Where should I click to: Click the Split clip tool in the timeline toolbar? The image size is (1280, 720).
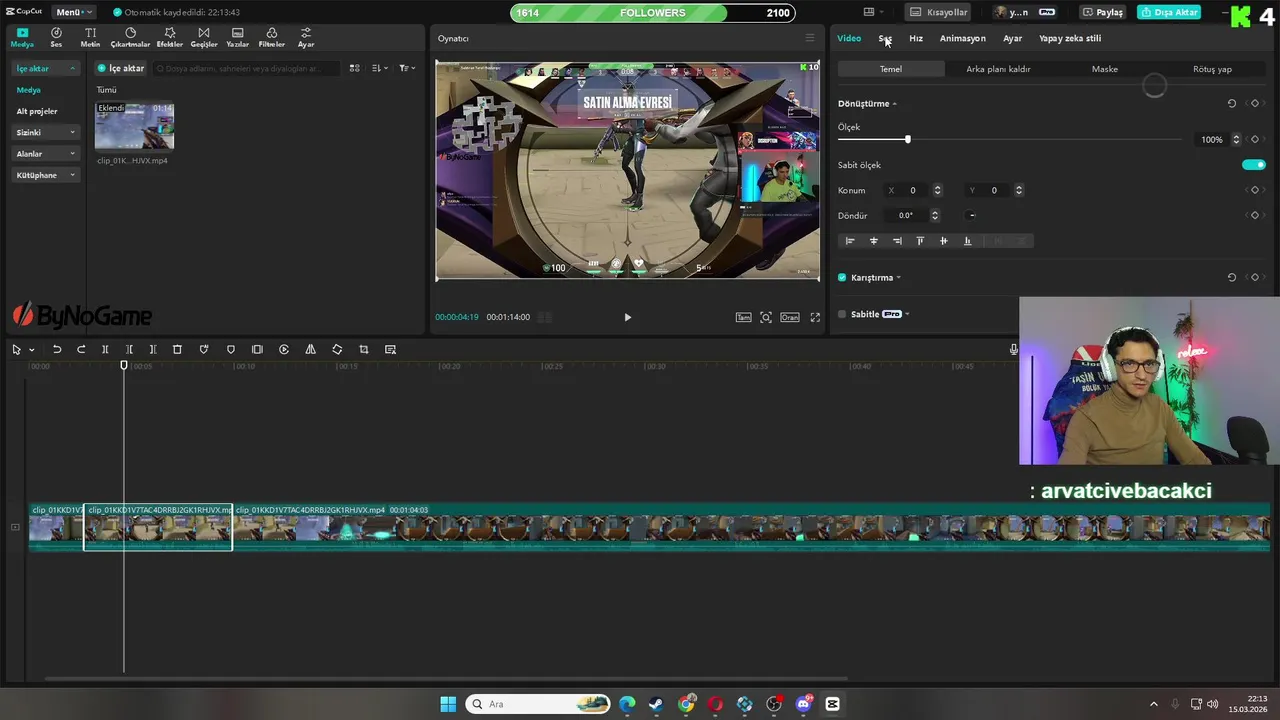(x=105, y=349)
